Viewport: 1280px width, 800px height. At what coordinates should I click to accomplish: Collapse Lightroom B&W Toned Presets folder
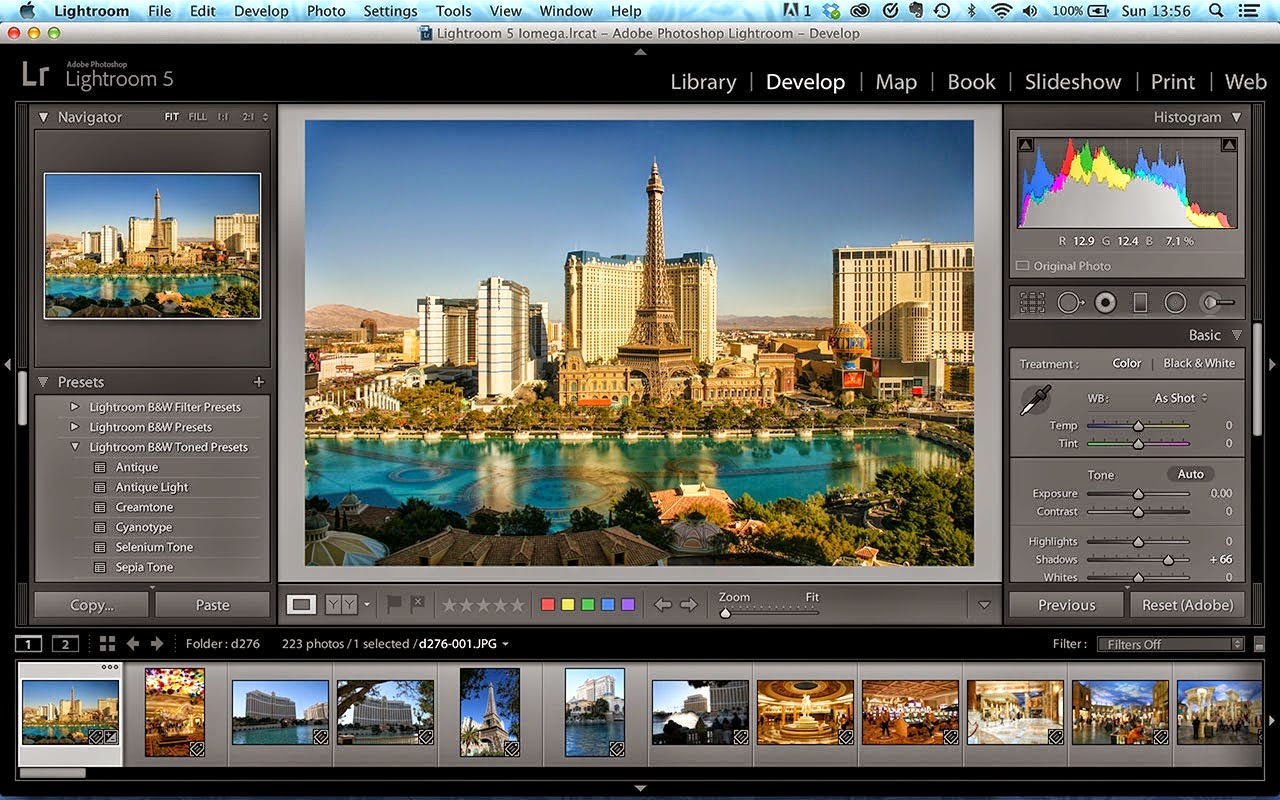[x=74, y=447]
